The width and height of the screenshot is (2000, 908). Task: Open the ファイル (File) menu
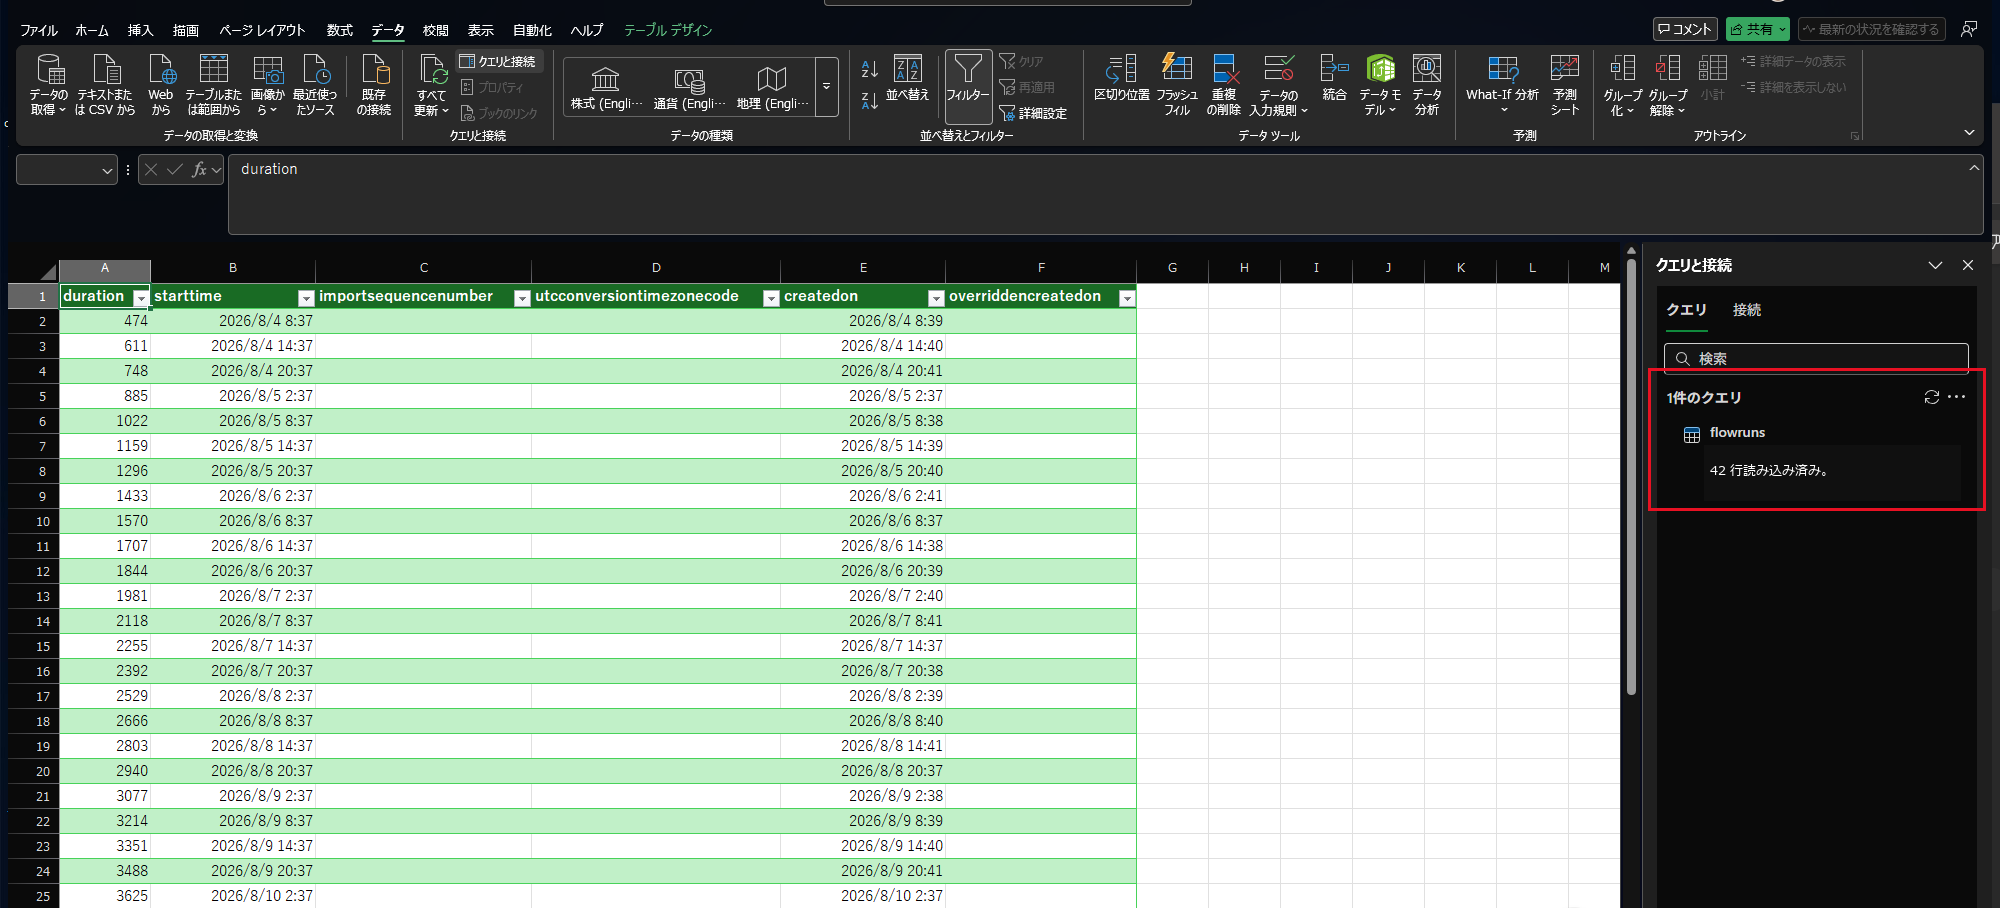tap(39, 30)
